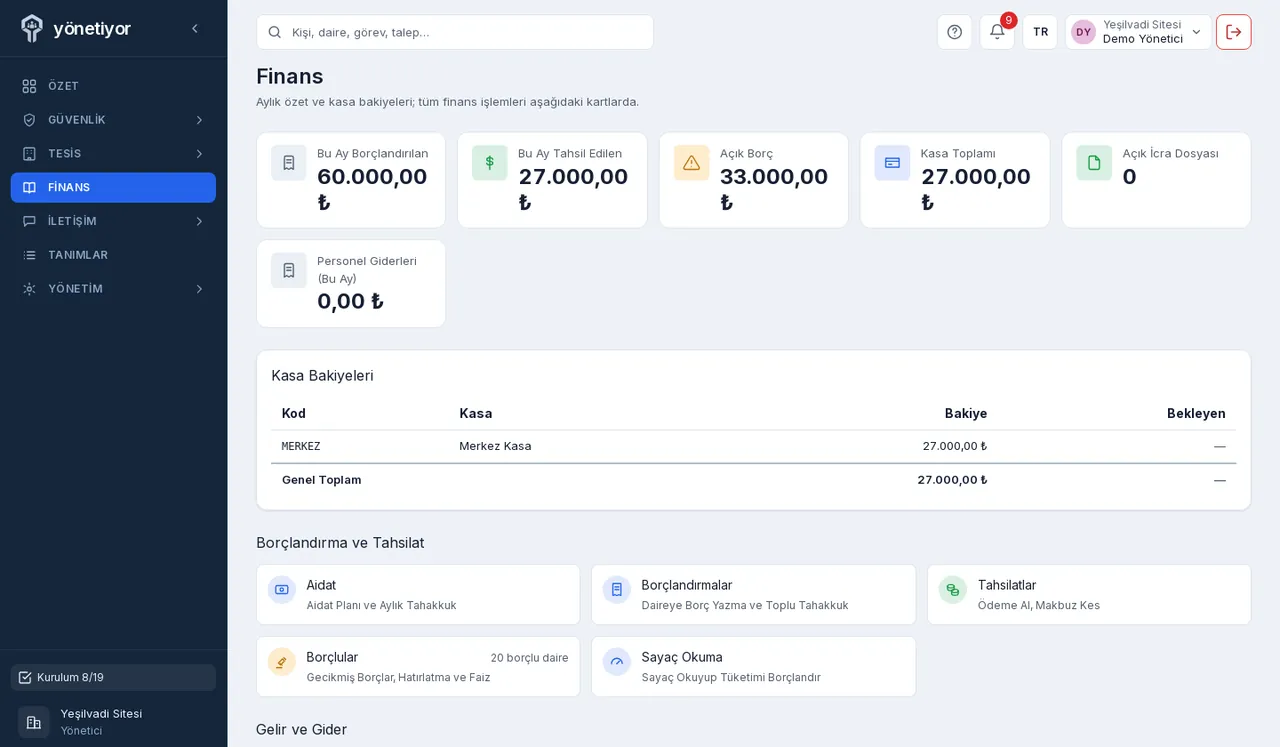Click the yönetiyor logo icon

click(32, 28)
